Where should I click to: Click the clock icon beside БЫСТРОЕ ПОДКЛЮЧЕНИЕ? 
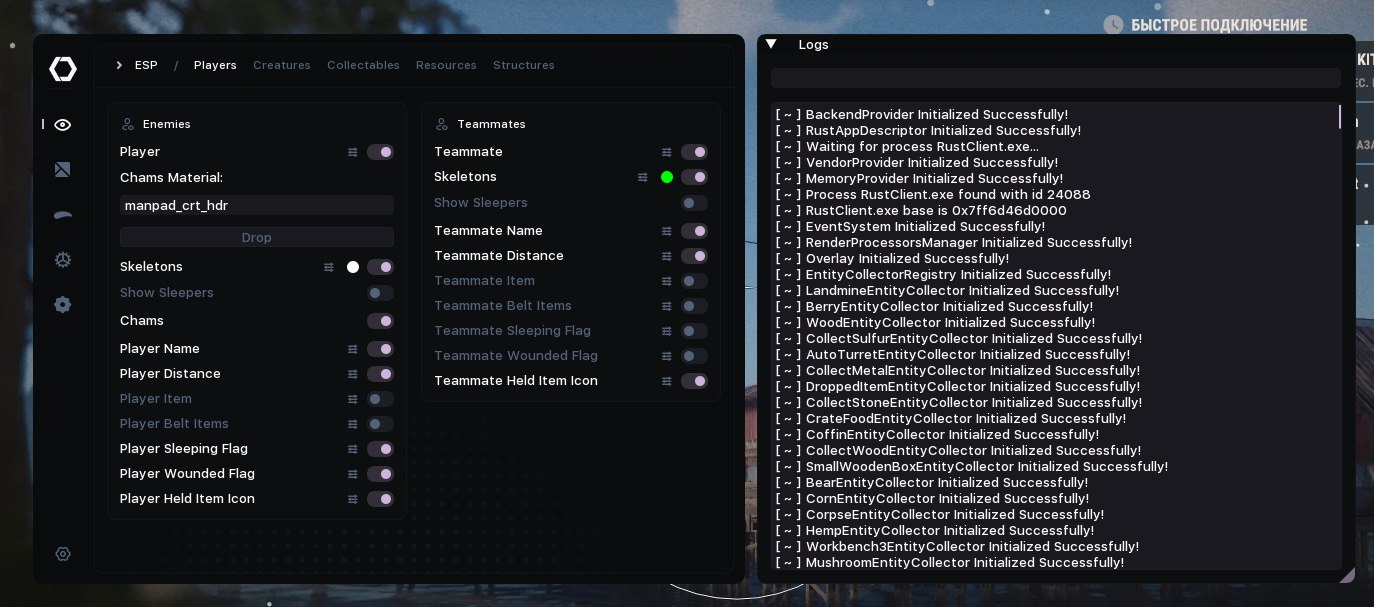(x=1114, y=25)
